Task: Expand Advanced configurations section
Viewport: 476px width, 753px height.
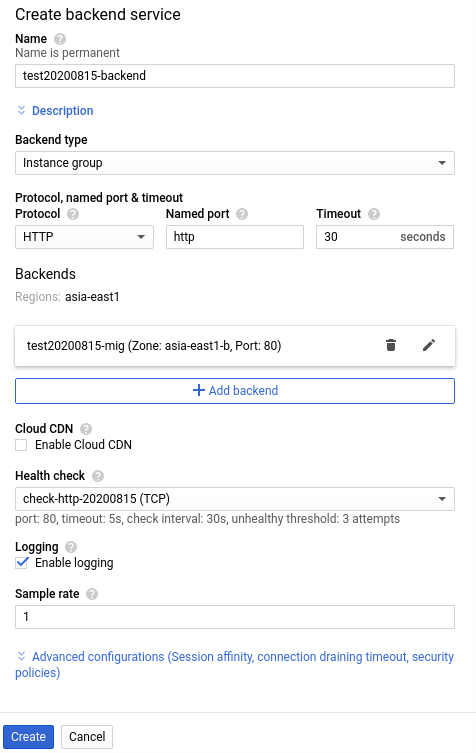Action: 234,665
